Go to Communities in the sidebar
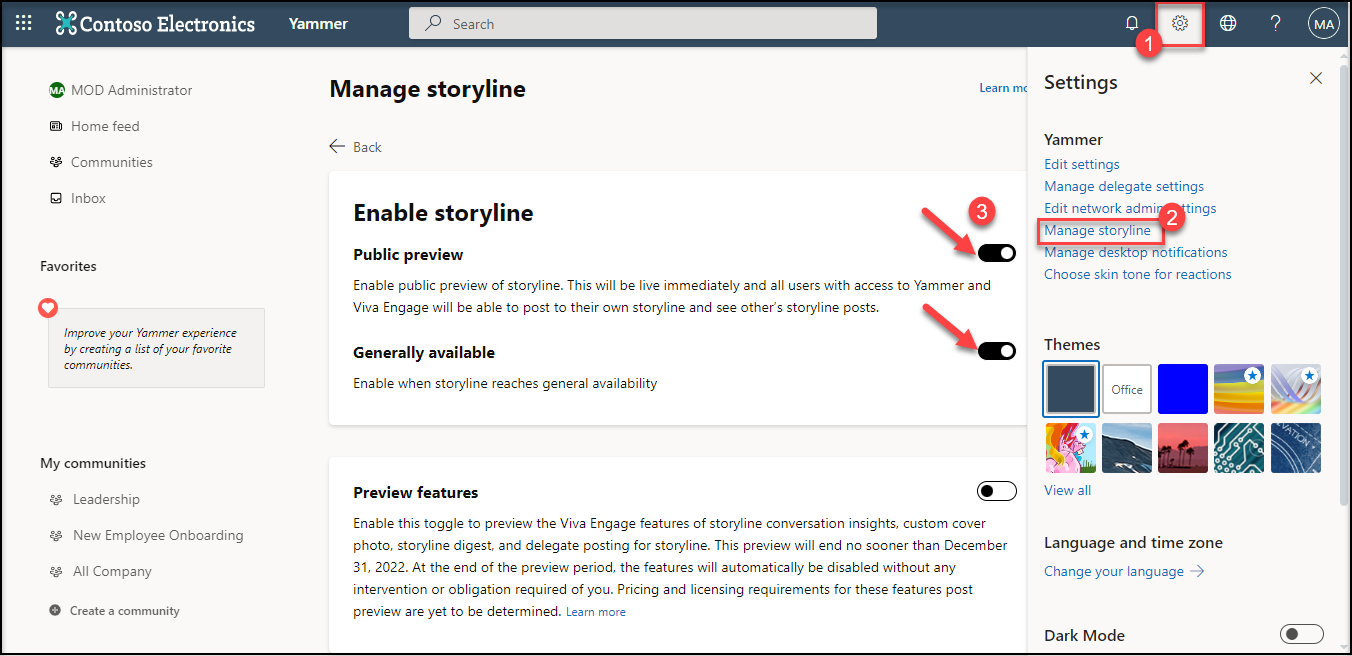Screen dimensions: 1352x656 pos(111,162)
